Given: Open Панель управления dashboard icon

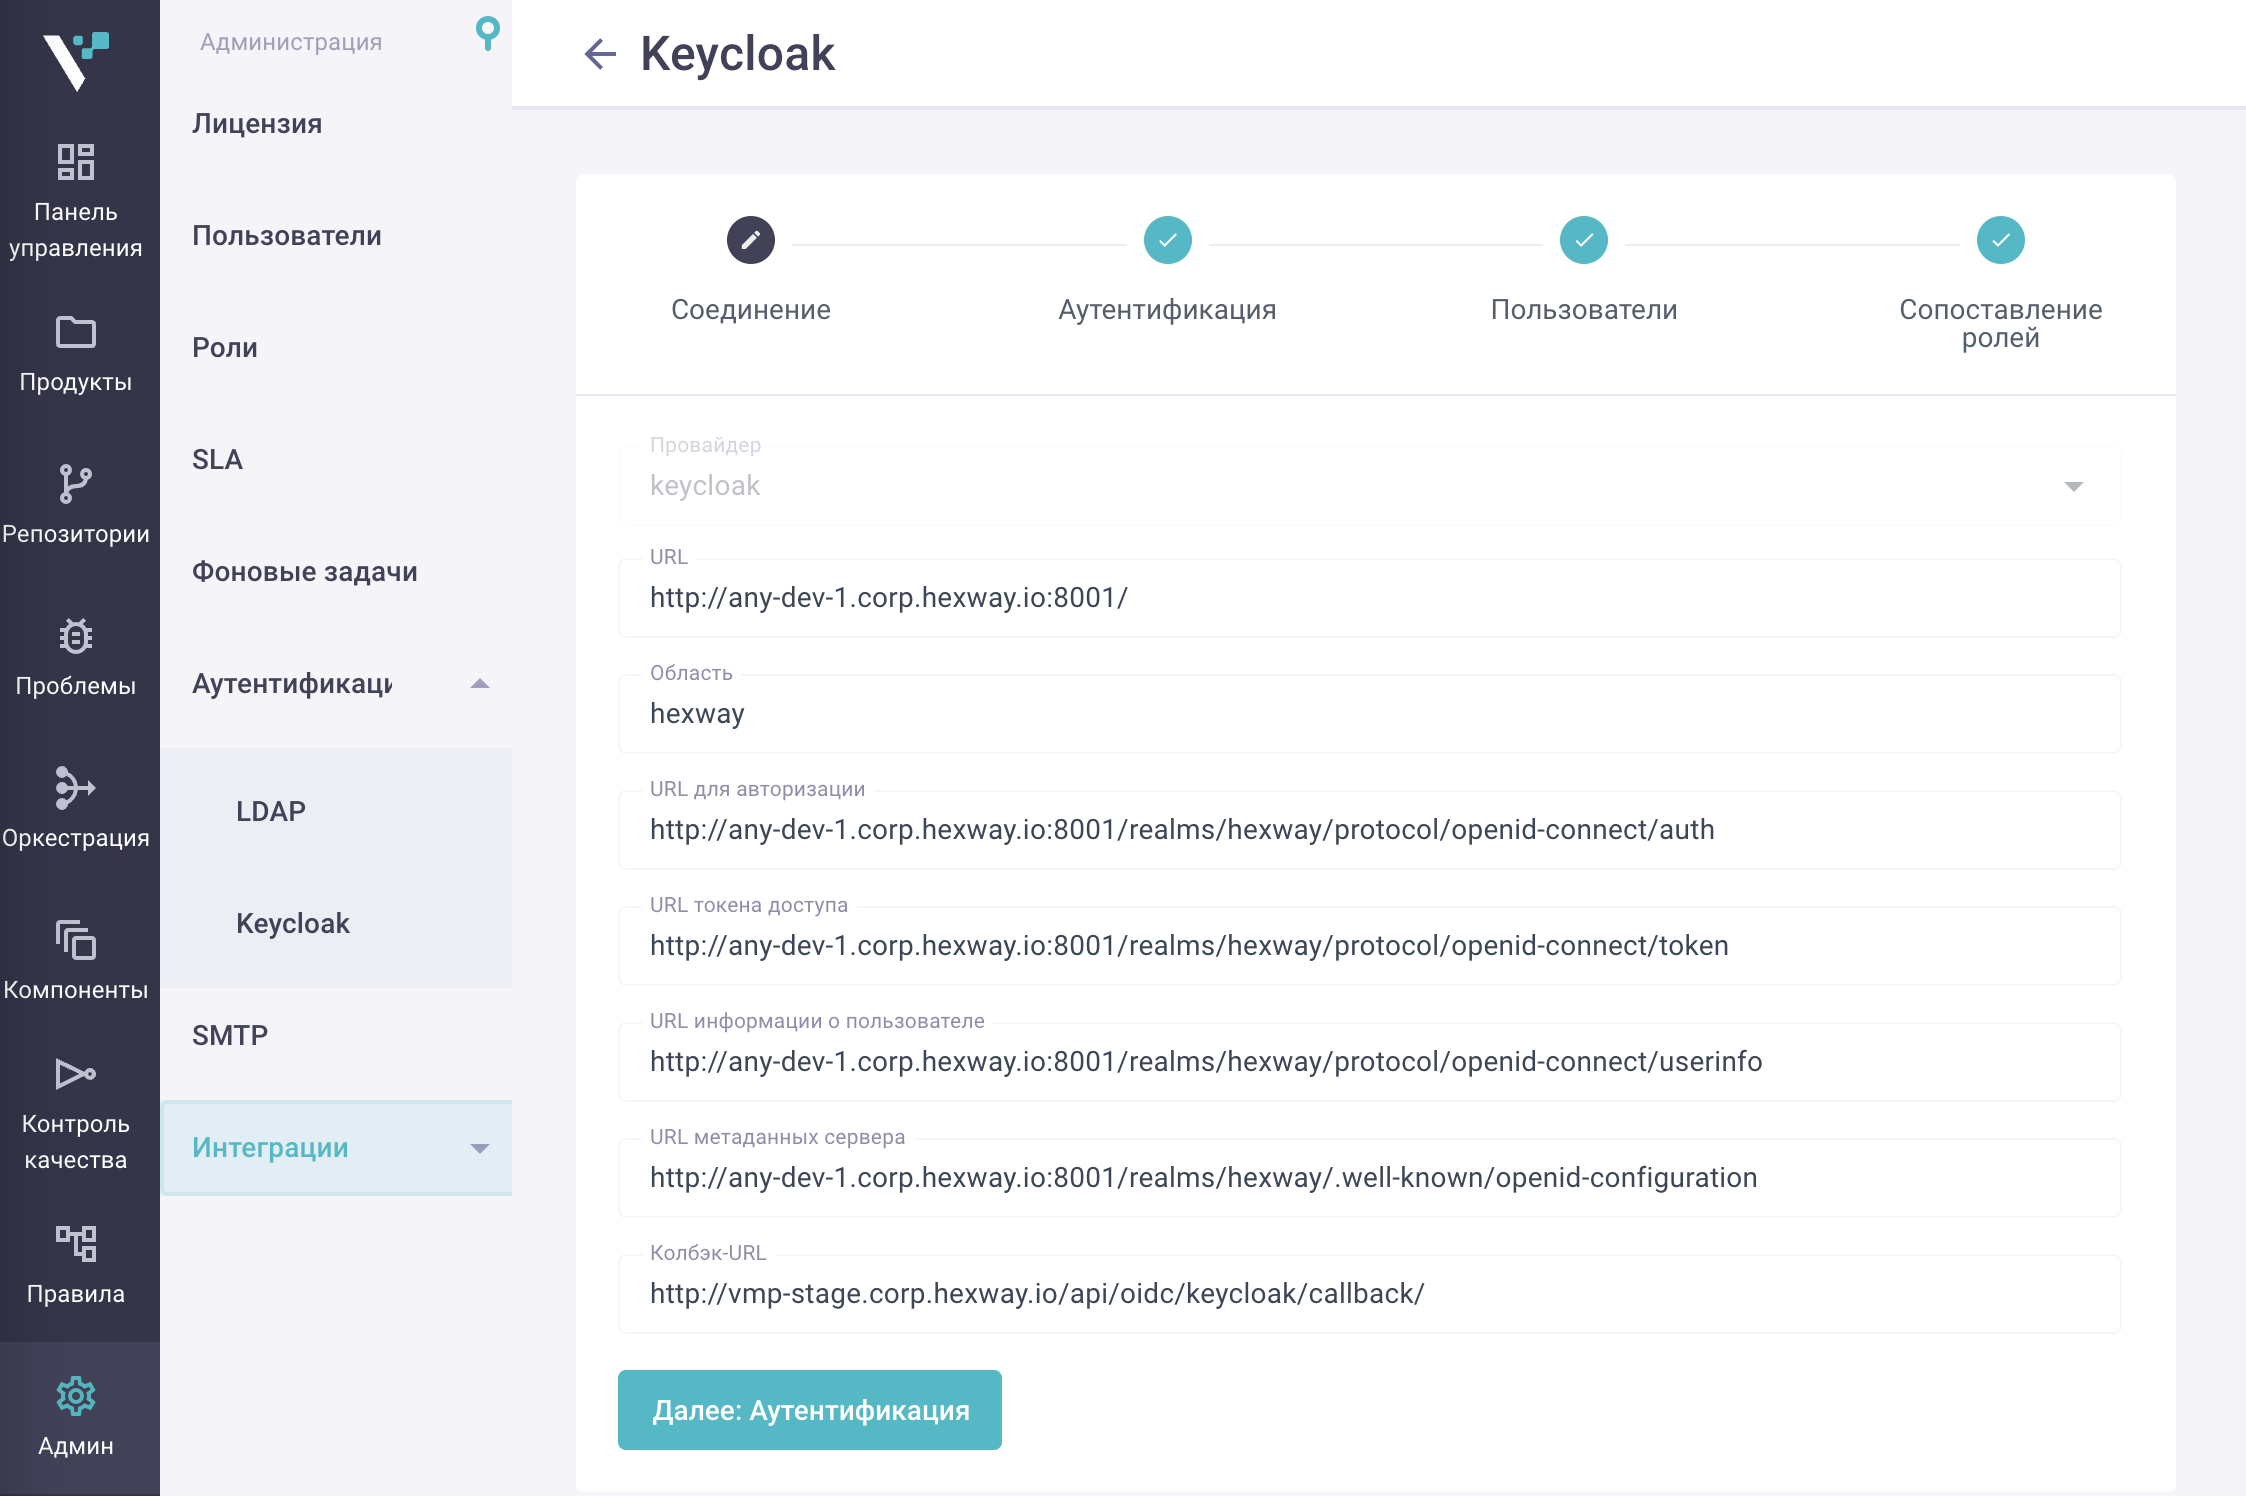Looking at the screenshot, I should (76, 162).
